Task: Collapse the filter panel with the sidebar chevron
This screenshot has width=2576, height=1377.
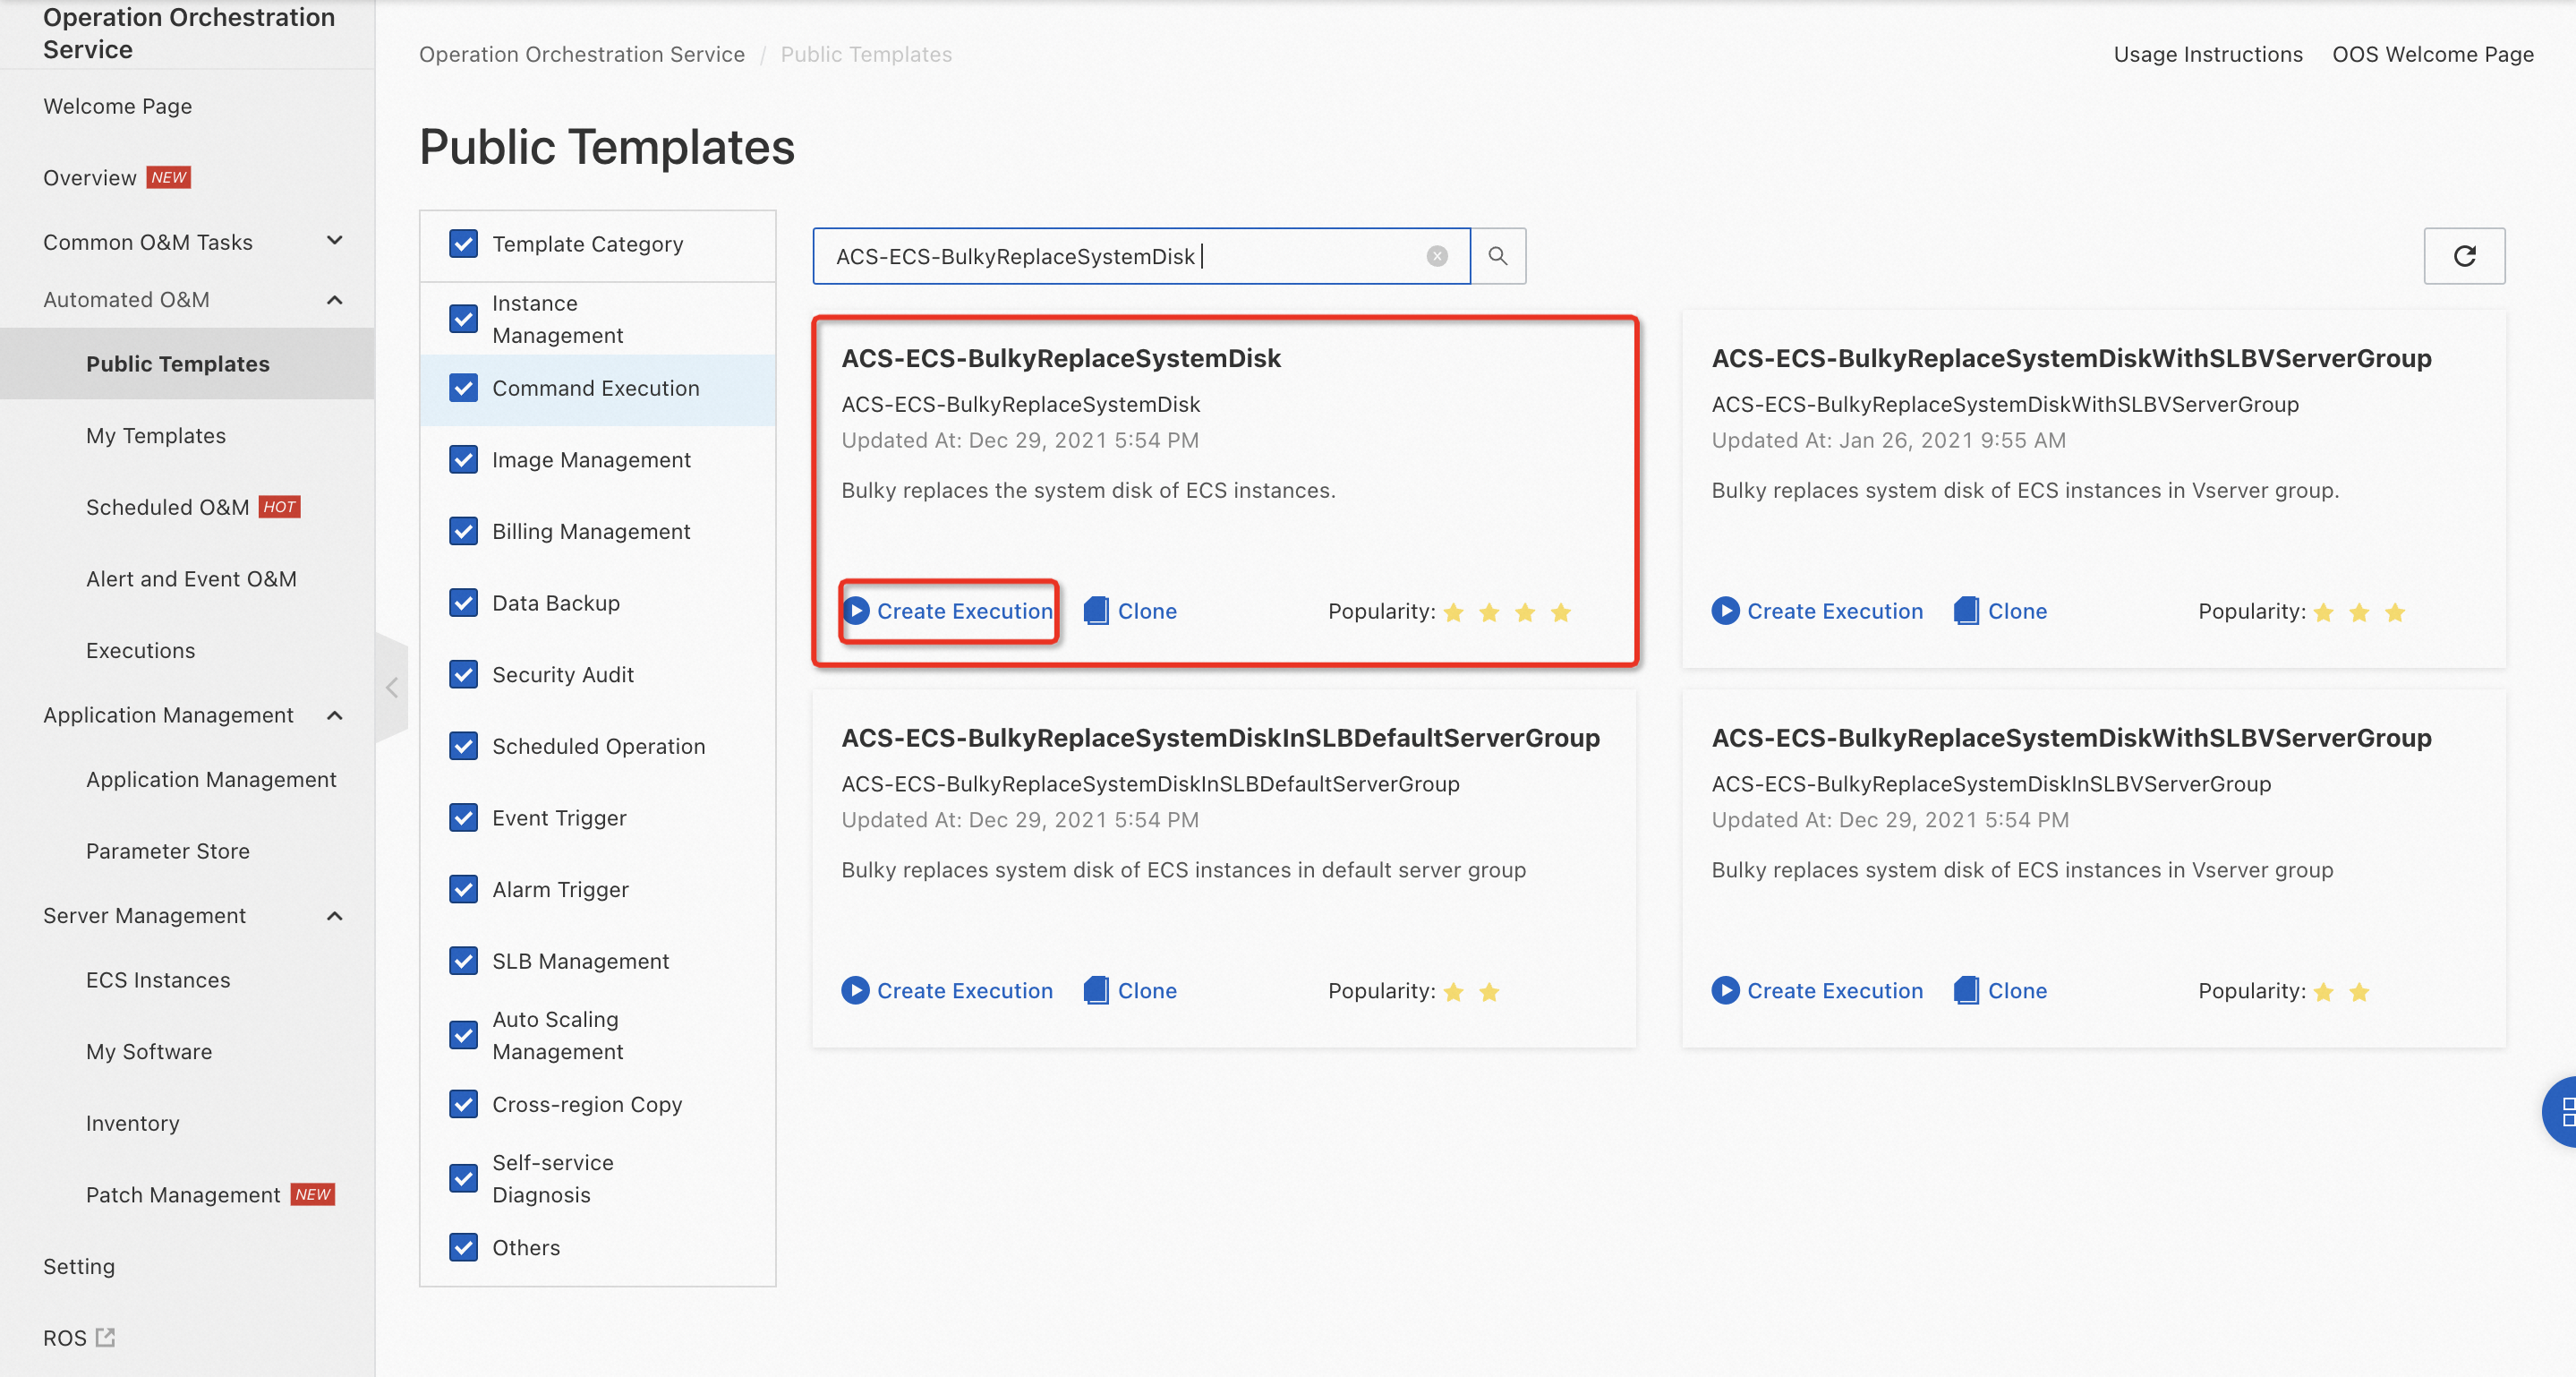Action: (391, 687)
